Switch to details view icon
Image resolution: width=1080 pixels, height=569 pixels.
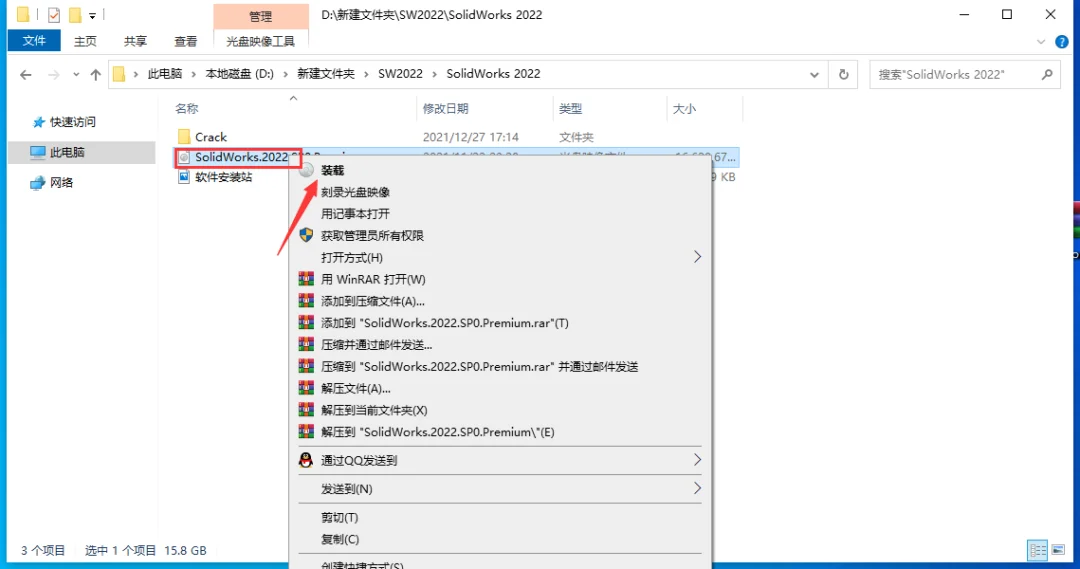1037,550
